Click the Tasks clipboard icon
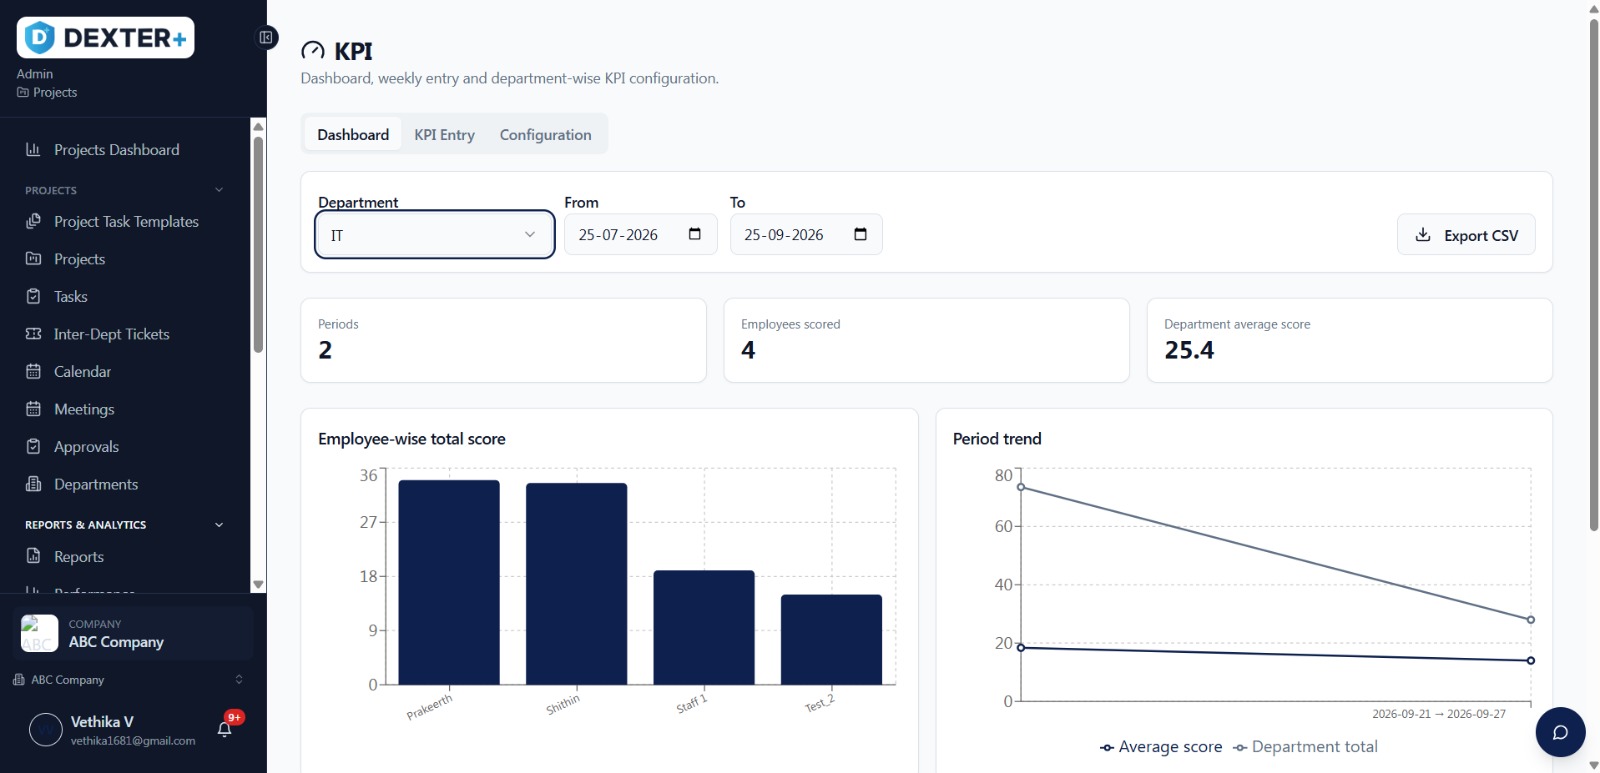The height and width of the screenshot is (773, 1600). 33,296
